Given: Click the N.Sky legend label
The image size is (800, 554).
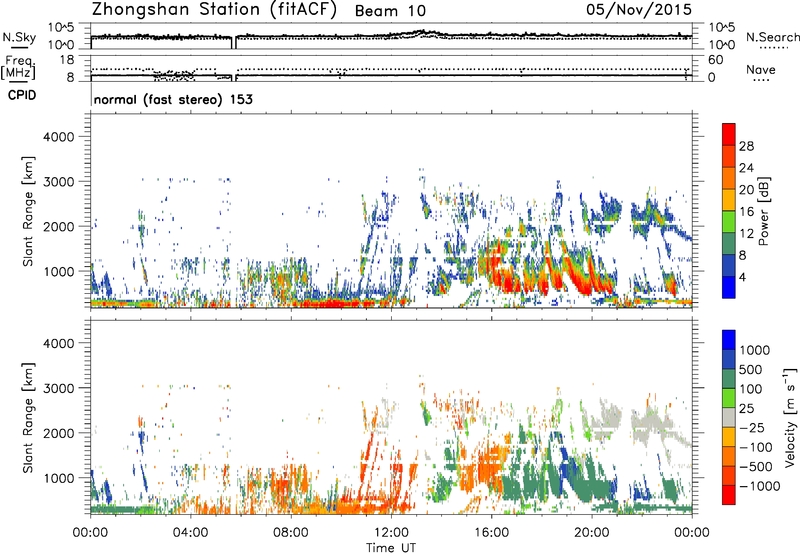Looking at the screenshot, I should click(19, 37).
